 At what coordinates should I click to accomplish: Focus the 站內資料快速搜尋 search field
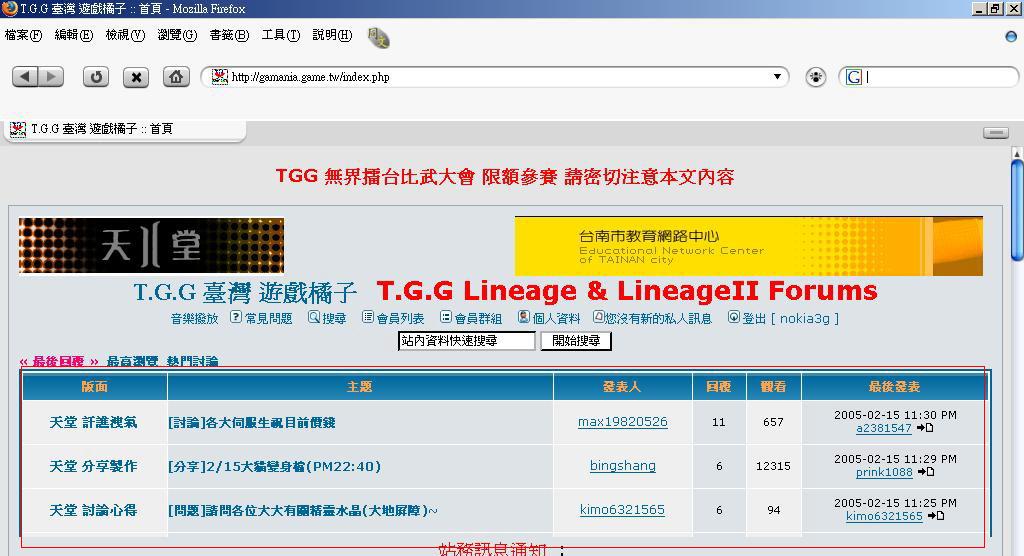tap(467, 340)
